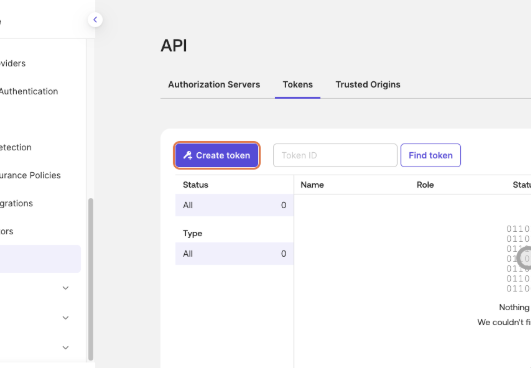
Task: Switch to the Authorization Servers tab
Action: click(214, 84)
